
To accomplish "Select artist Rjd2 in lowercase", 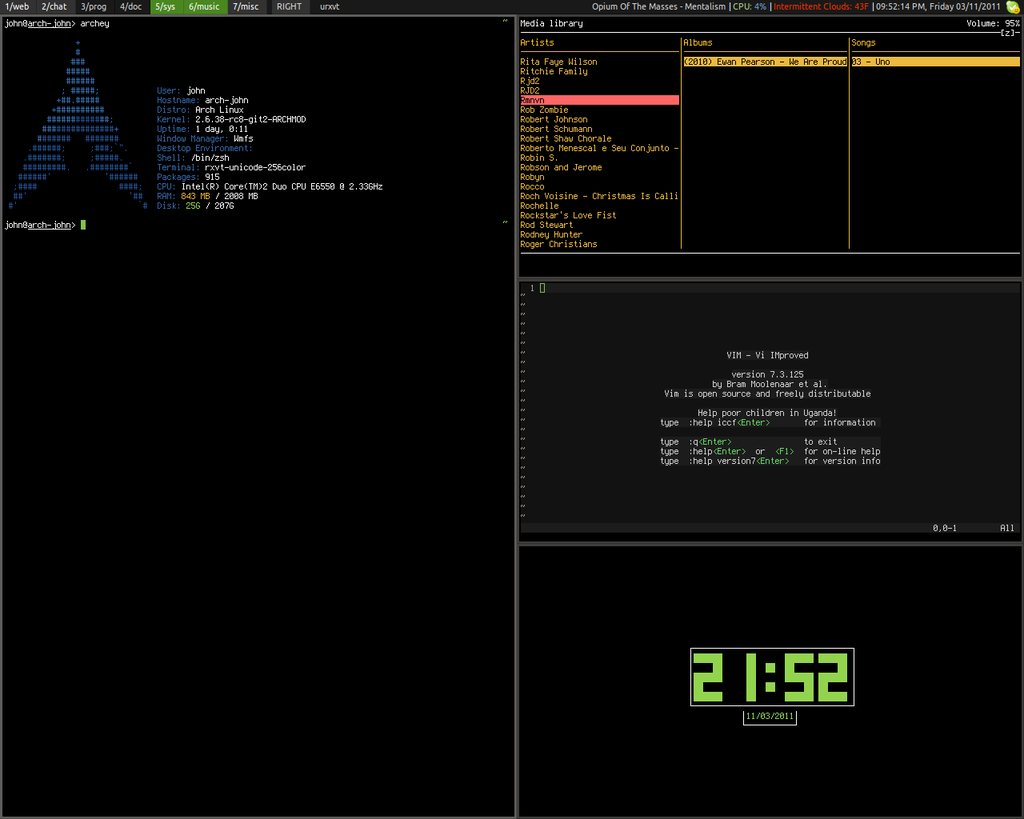I will (x=530, y=81).
